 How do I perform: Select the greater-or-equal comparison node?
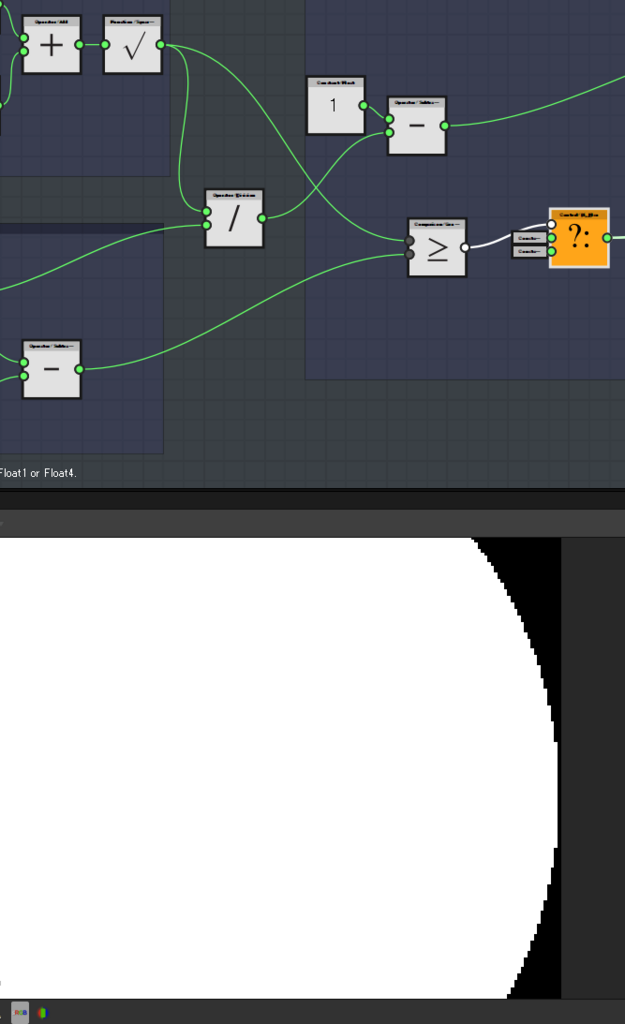(437, 248)
